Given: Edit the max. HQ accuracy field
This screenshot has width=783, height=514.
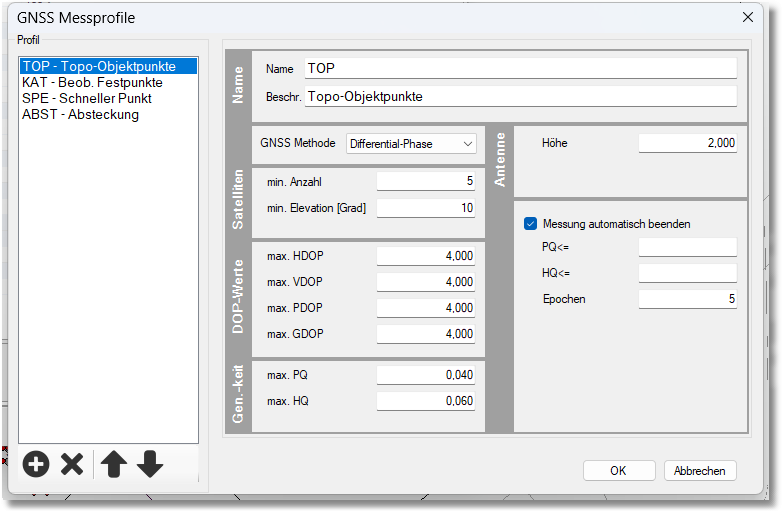Looking at the screenshot, I should [x=425, y=401].
